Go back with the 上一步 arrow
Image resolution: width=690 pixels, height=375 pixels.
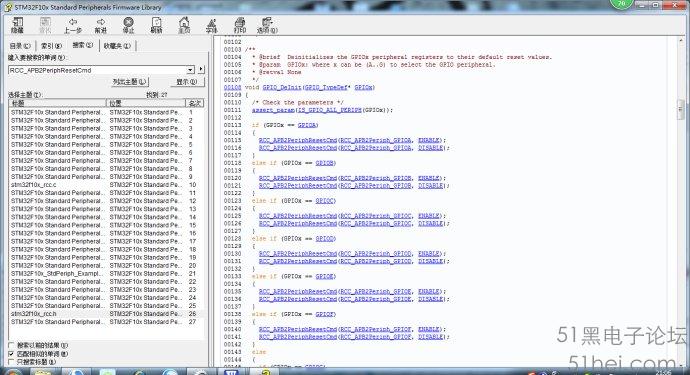(73, 25)
